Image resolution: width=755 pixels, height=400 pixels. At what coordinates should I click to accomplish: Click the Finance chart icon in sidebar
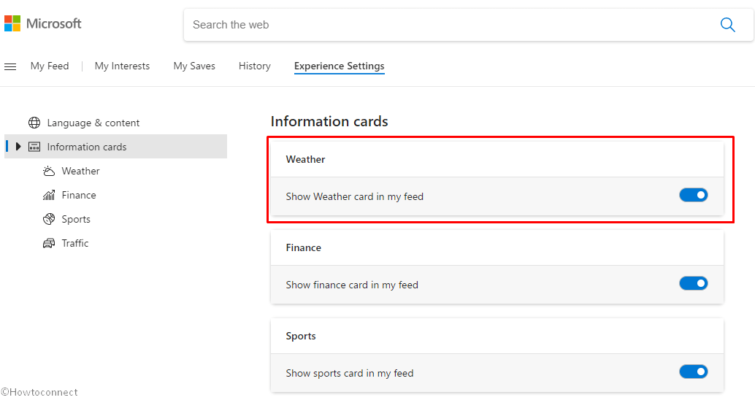[49, 195]
